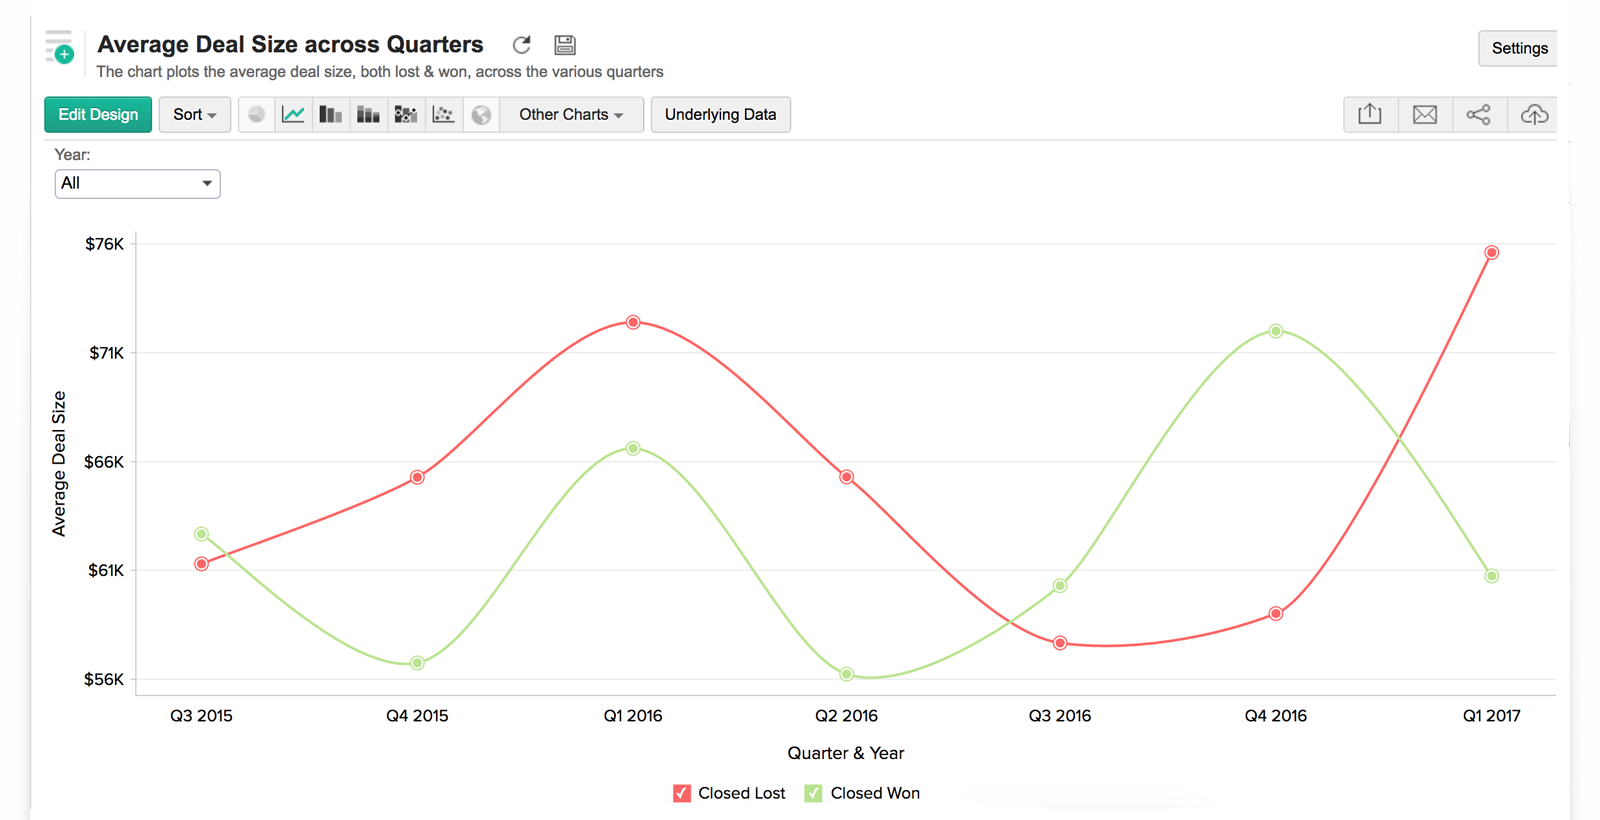The width and height of the screenshot is (1600, 820).
Task: Open the Year filter dropdown
Action: (x=137, y=184)
